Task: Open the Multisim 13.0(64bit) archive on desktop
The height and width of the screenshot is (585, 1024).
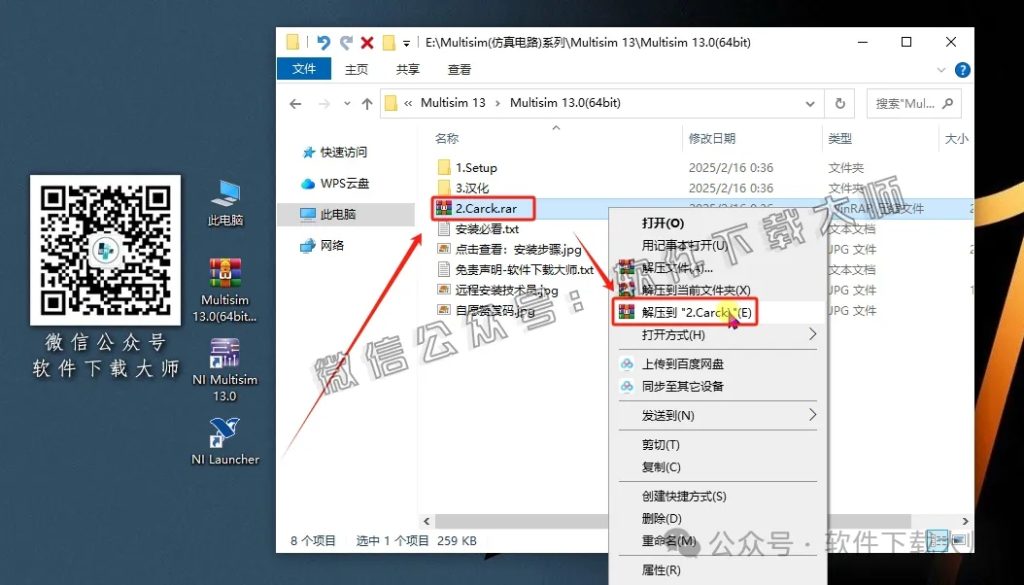Action: (x=224, y=272)
